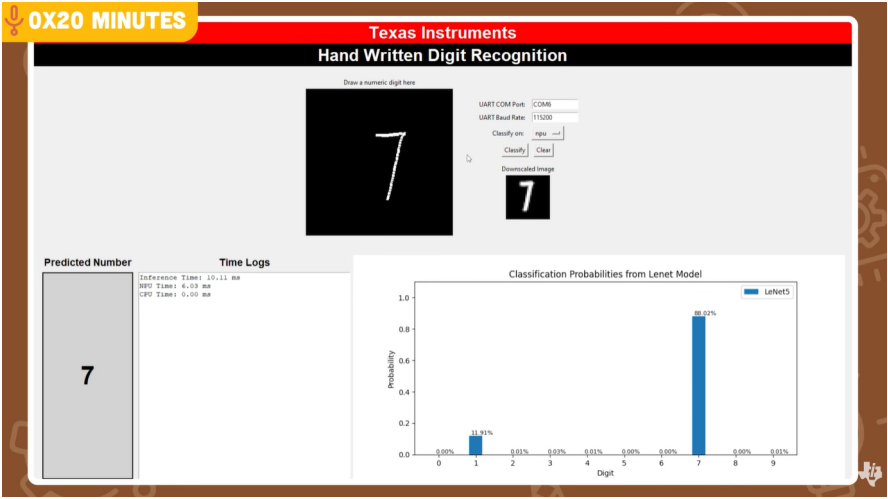
Task: Click the 'Draw a numeric digit here' label
Action: coord(379,82)
